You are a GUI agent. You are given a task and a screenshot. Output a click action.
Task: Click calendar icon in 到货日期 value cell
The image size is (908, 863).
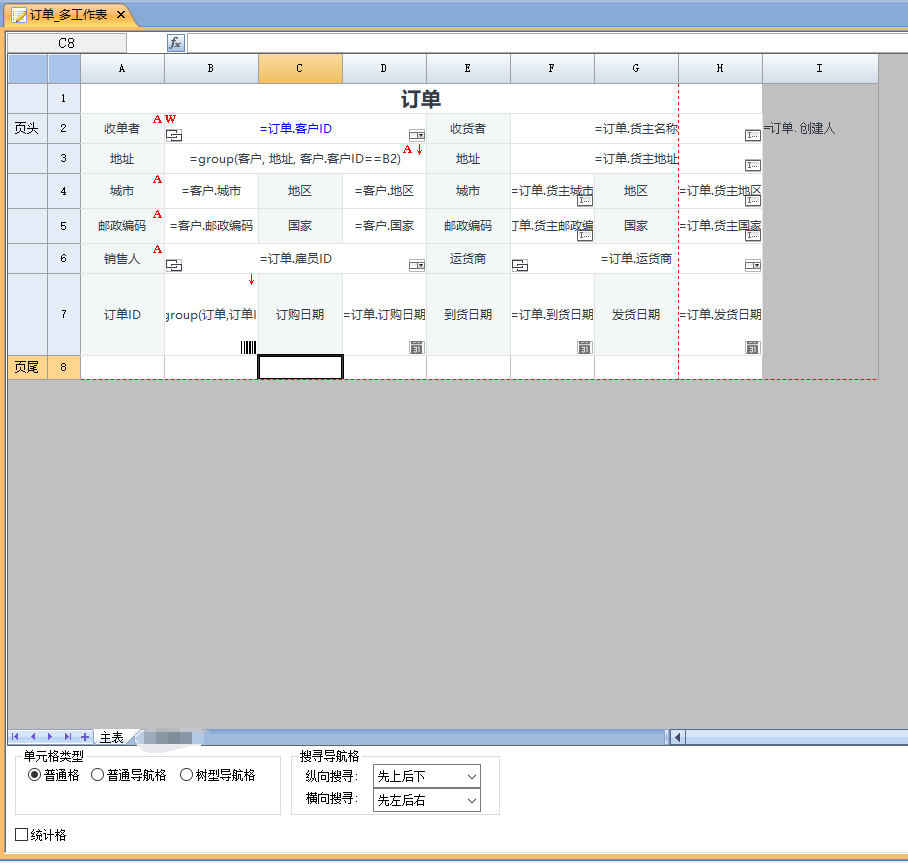584,347
